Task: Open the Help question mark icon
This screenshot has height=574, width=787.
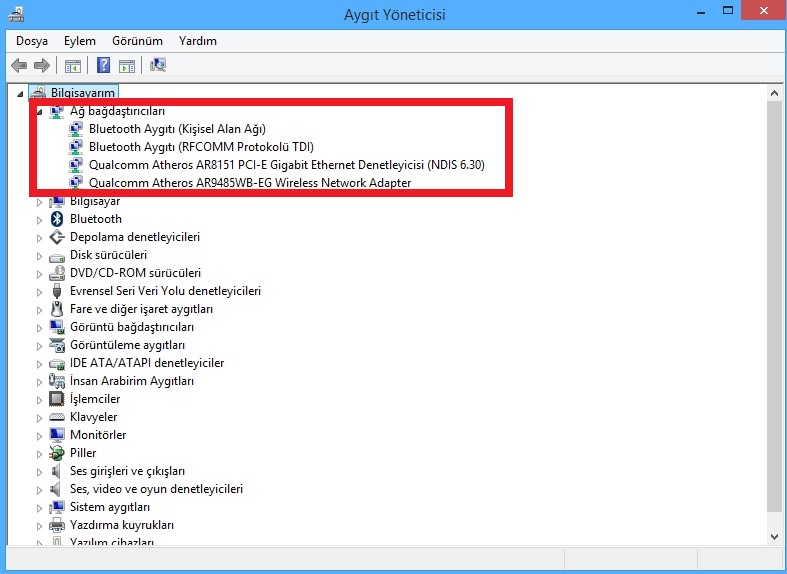Action: 103,65
